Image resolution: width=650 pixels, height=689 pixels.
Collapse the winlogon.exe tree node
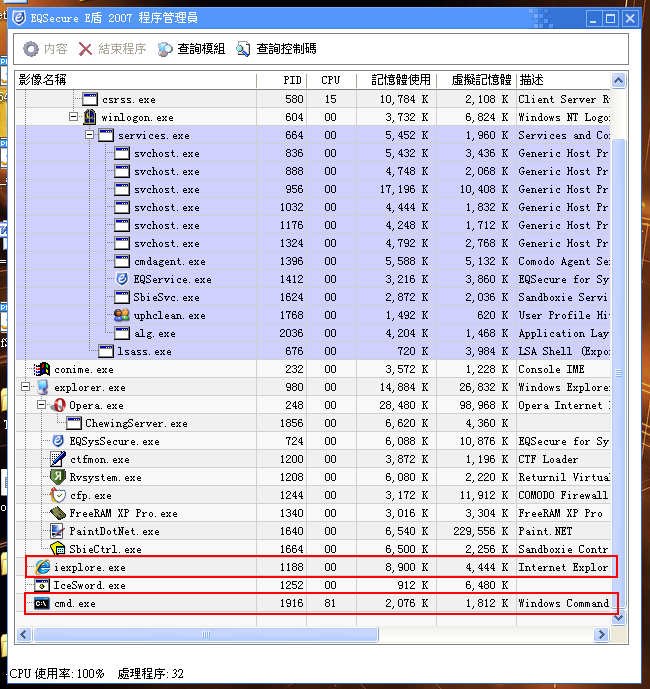73,116
